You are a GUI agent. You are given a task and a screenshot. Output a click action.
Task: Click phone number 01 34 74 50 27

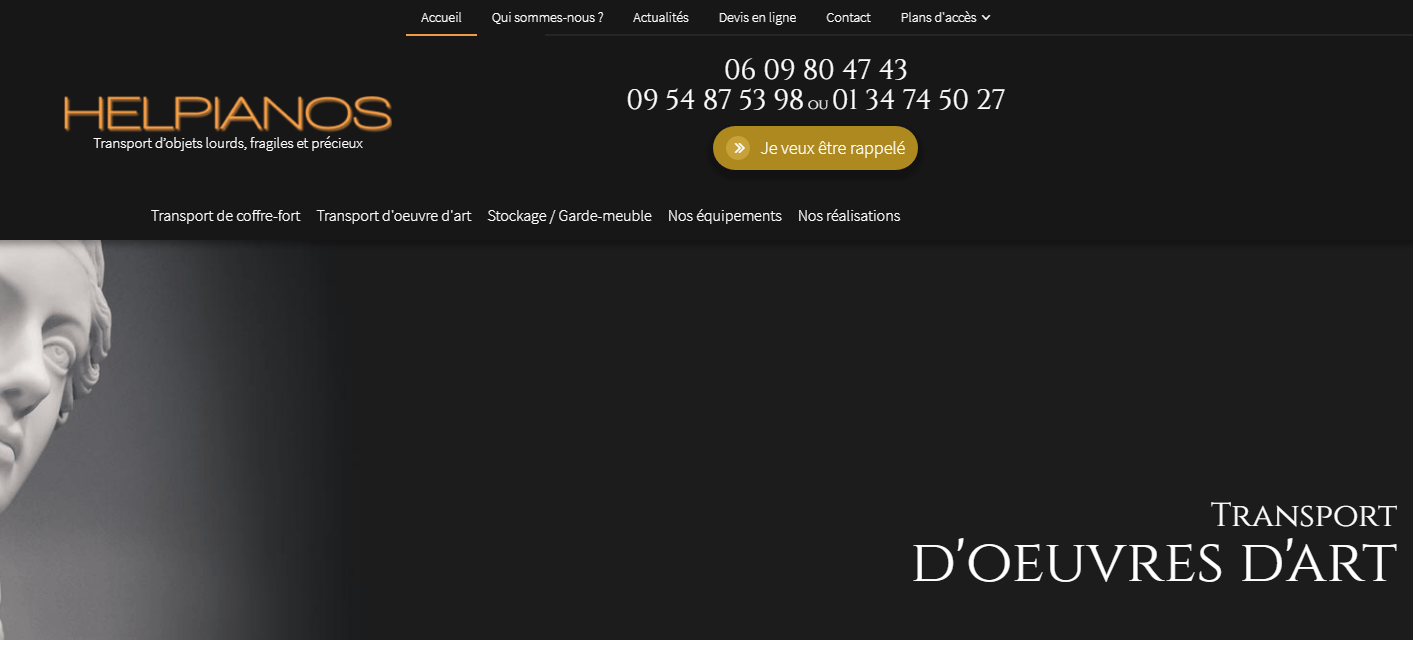point(918,100)
